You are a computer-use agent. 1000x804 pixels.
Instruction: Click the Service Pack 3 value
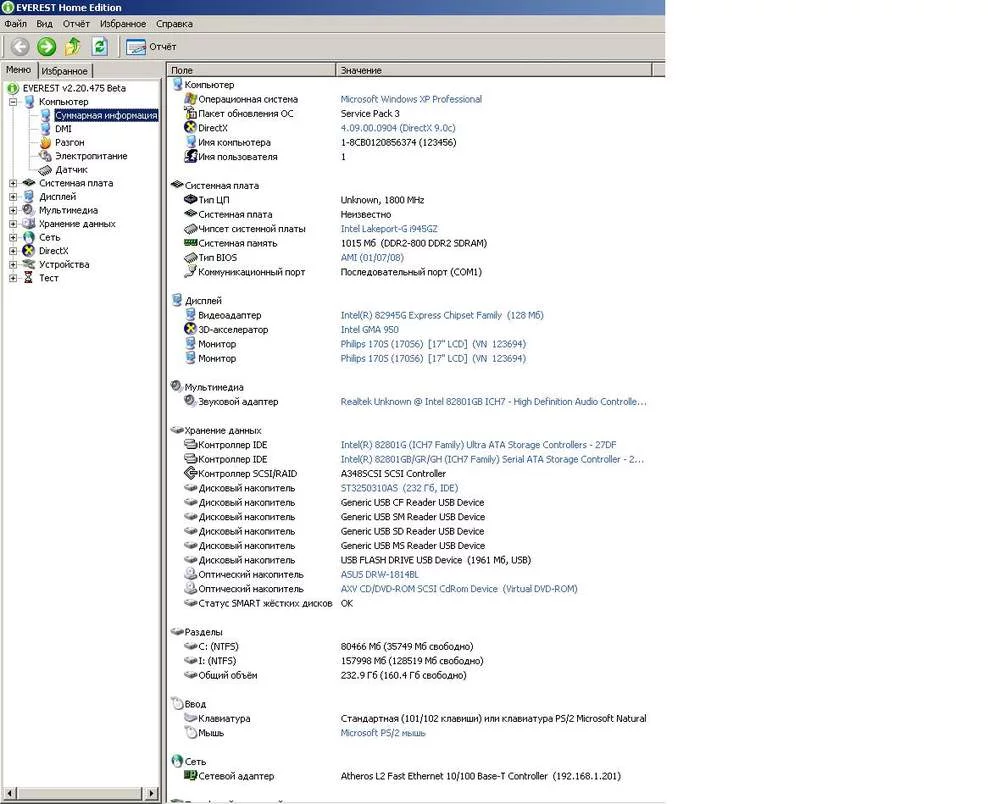click(370, 113)
